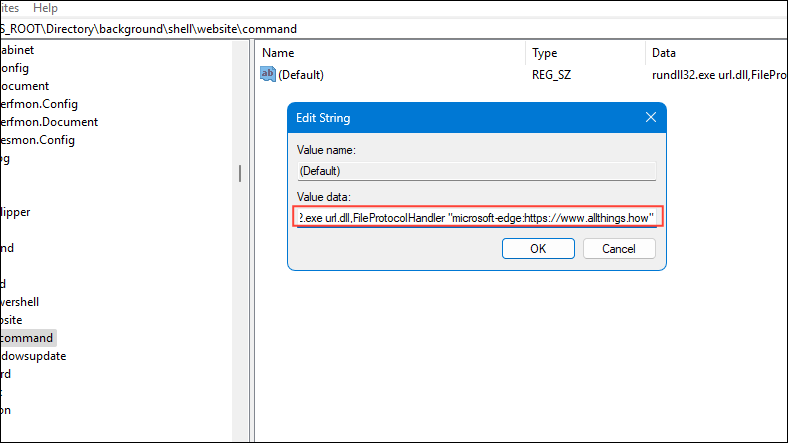Select the ocument tree key

(x=25, y=86)
